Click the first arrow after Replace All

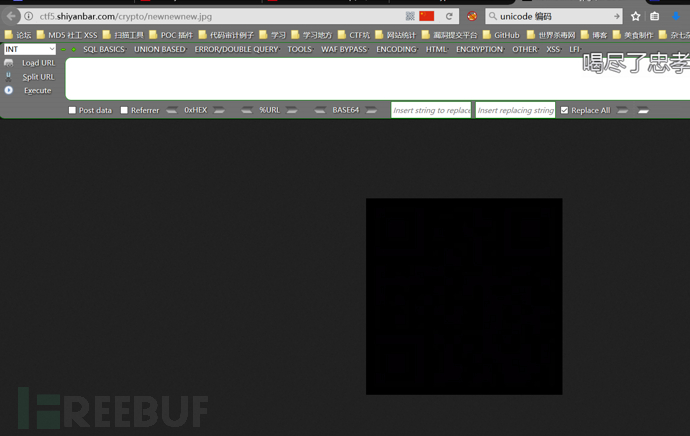[x=622, y=110]
